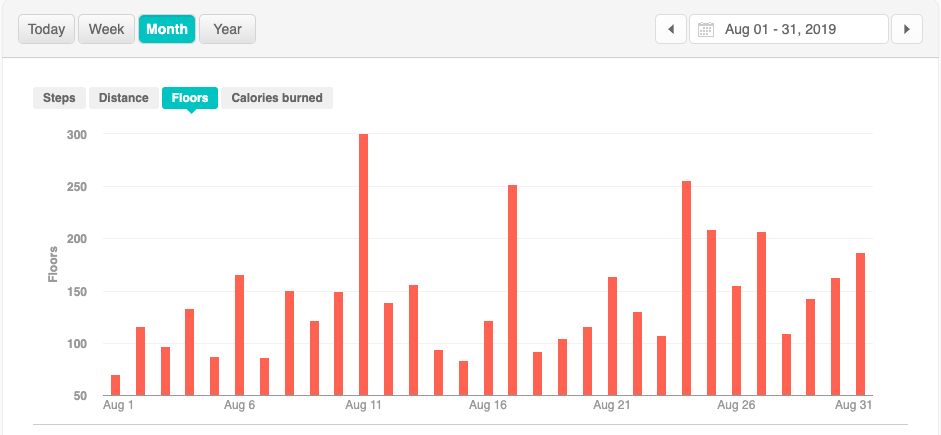Select the Month view button
Image resolution: width=941 pixels, height=435 pixels.
click(167, 29)
